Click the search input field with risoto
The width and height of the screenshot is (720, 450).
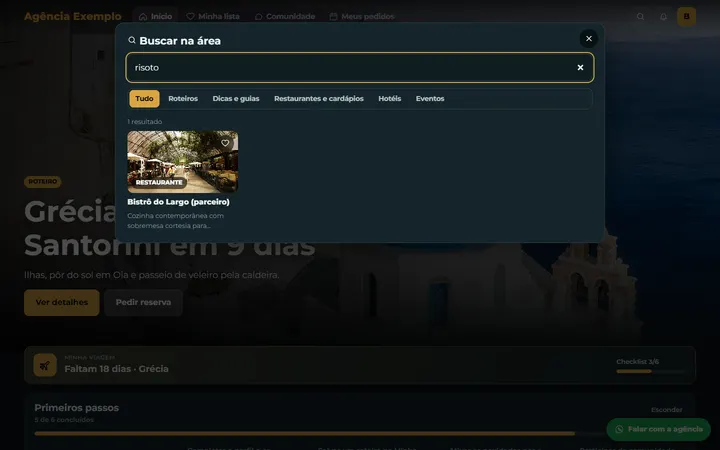coord(360,68)
